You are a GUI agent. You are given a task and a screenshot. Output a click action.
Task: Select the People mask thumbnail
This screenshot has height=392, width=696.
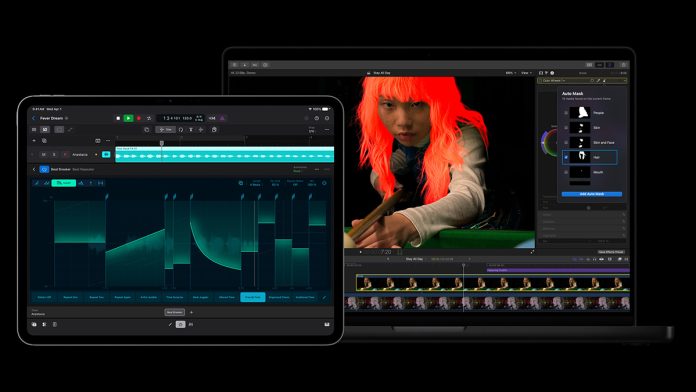click(580, 113)
